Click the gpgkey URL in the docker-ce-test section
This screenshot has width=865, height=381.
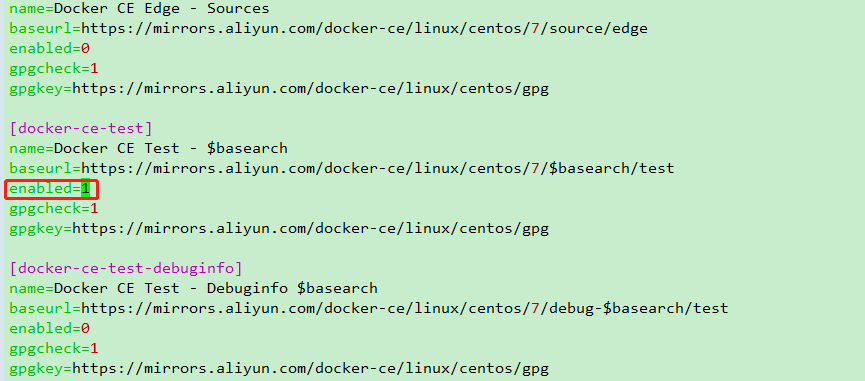pyautogui.click(x=311, y=229)
